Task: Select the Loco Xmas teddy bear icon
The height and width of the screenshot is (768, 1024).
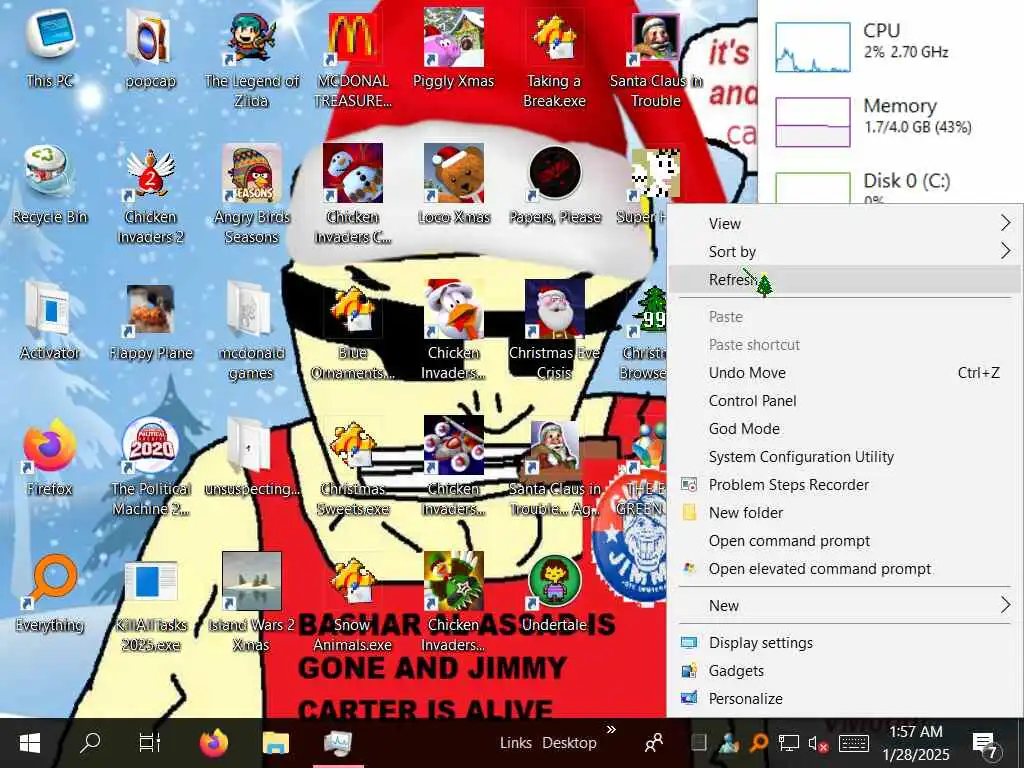Action: [x=454, y=185]
